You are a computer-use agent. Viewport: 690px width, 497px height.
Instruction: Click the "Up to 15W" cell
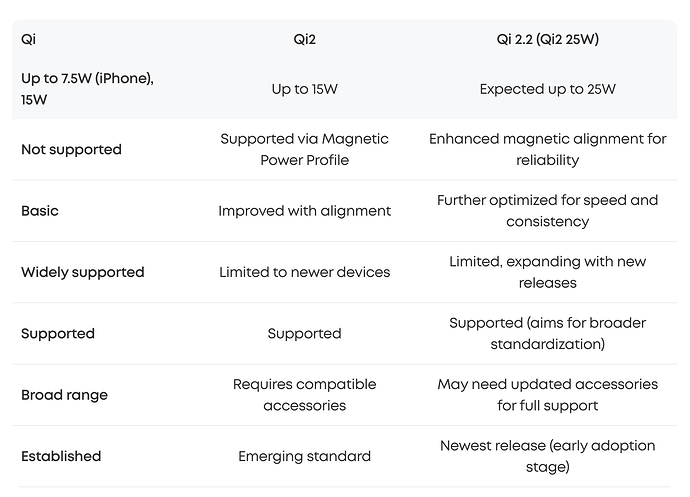[304, 89]
